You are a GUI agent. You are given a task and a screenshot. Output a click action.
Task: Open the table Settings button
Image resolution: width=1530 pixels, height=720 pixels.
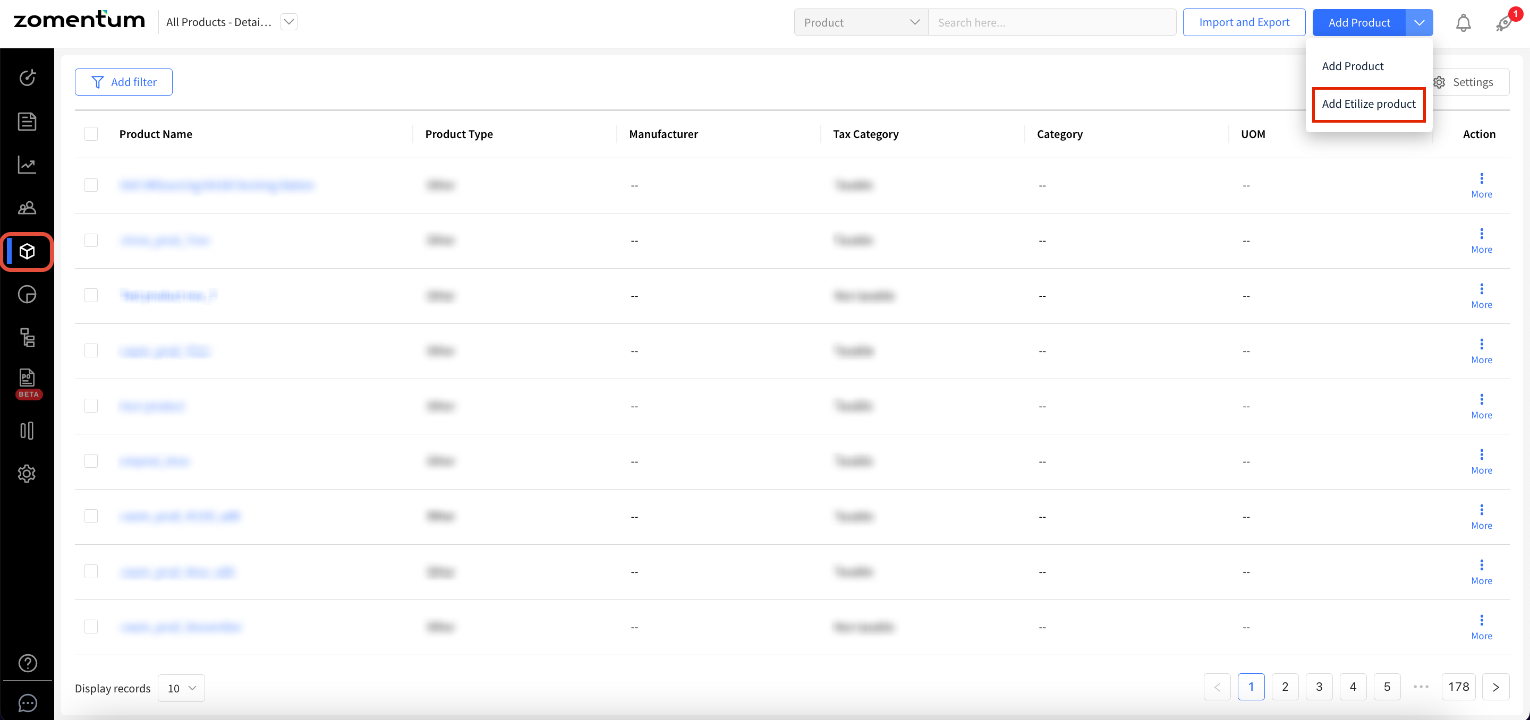coord(1464,82)
